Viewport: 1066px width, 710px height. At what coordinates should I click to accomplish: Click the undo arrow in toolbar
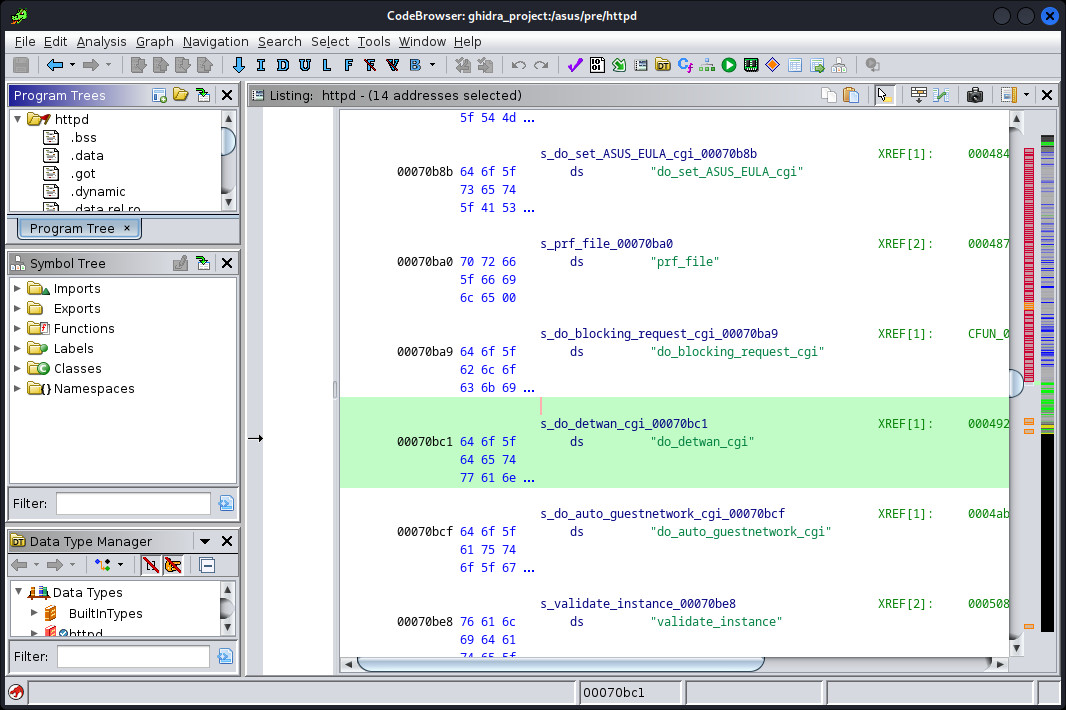pos(519,65)
